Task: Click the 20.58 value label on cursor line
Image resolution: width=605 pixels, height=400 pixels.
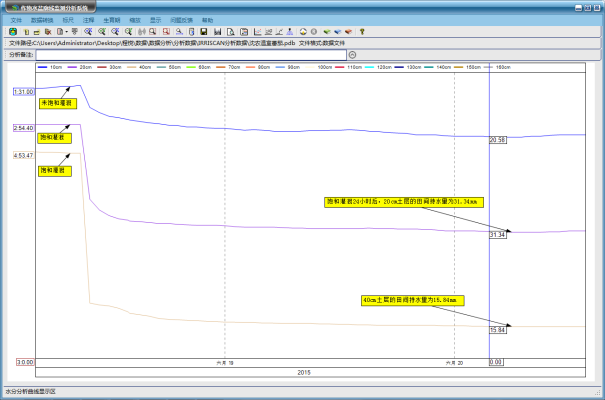Action: pos(498,140)
